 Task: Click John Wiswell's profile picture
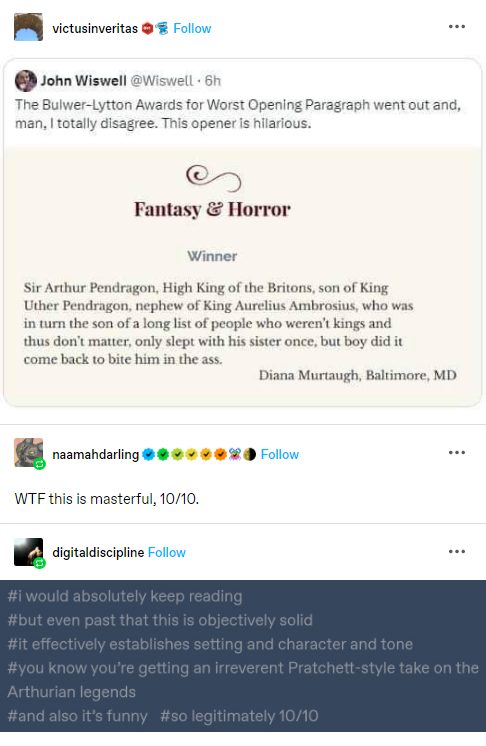(x=26, y=80)
